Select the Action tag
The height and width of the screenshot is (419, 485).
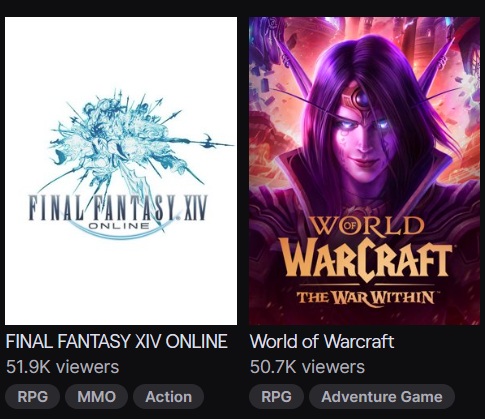tap(168, 397)
